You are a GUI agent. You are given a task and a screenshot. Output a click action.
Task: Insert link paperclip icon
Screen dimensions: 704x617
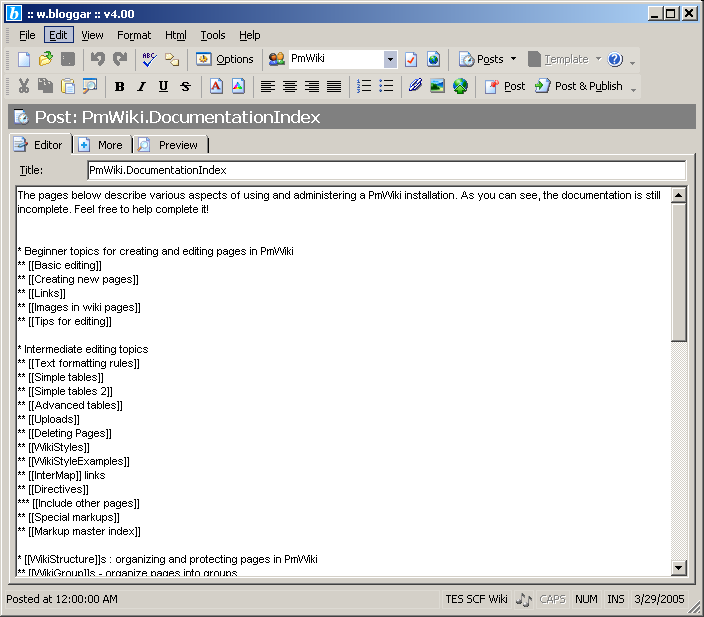coord(415,85)
